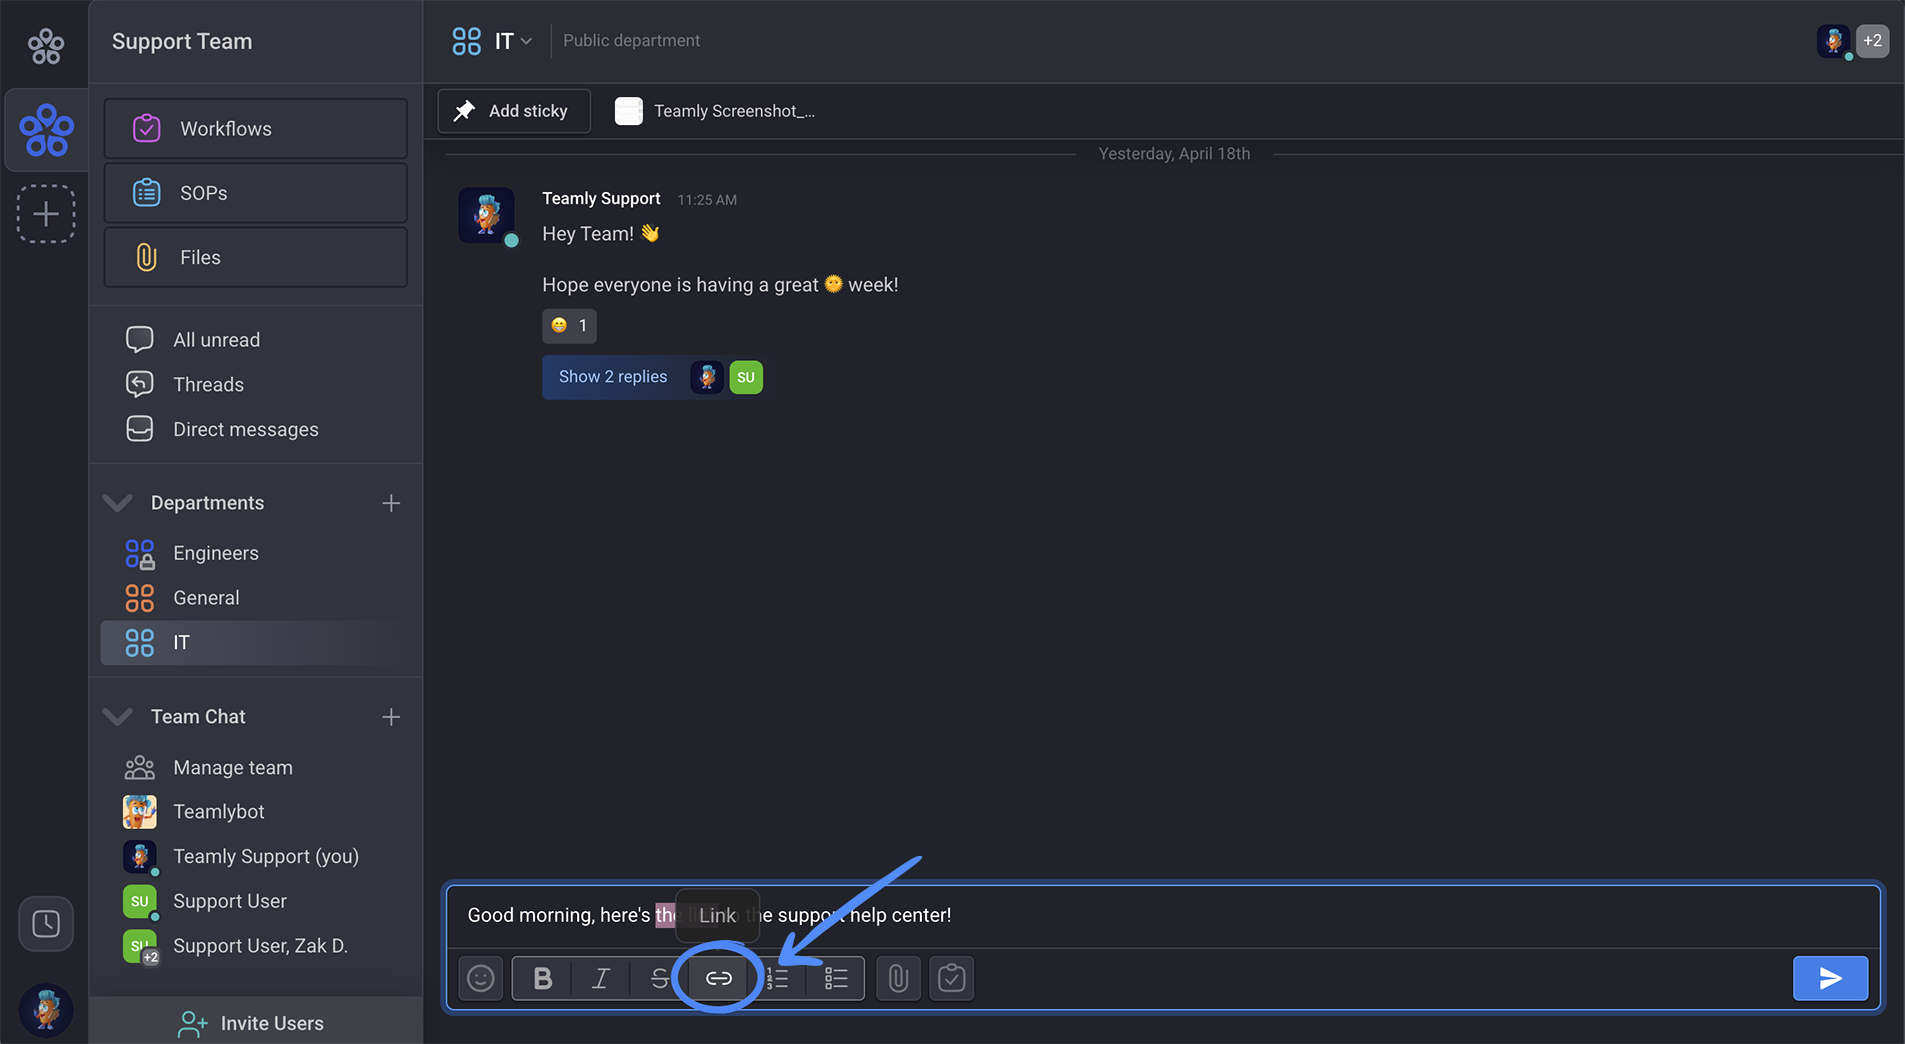1905x1044 pixels.
Task: Select the IT department in sidebar
Action: (256, 643)
